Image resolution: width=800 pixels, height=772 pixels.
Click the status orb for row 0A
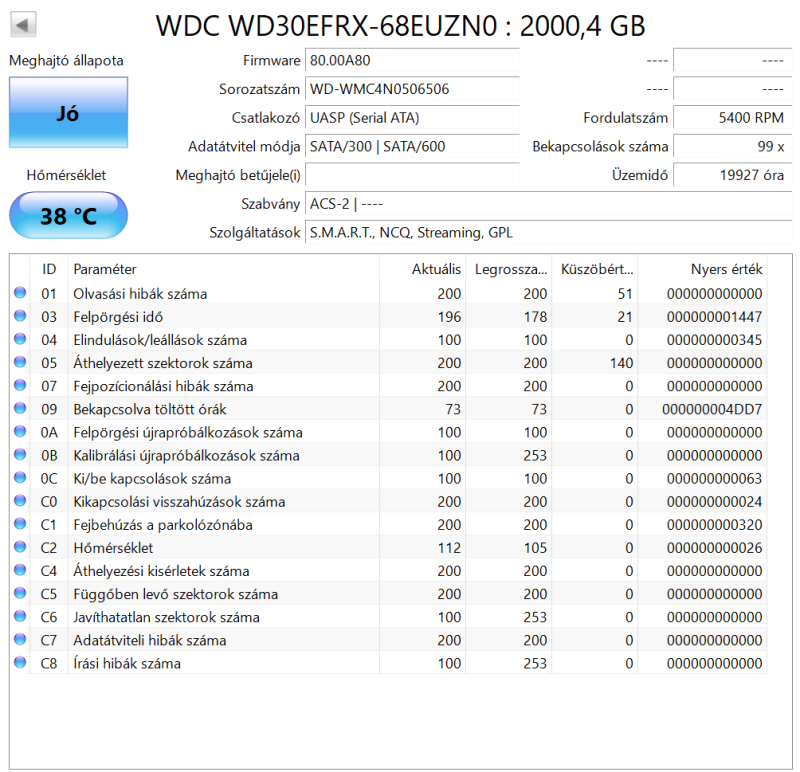pyautogui.click(x=20, y=432)
